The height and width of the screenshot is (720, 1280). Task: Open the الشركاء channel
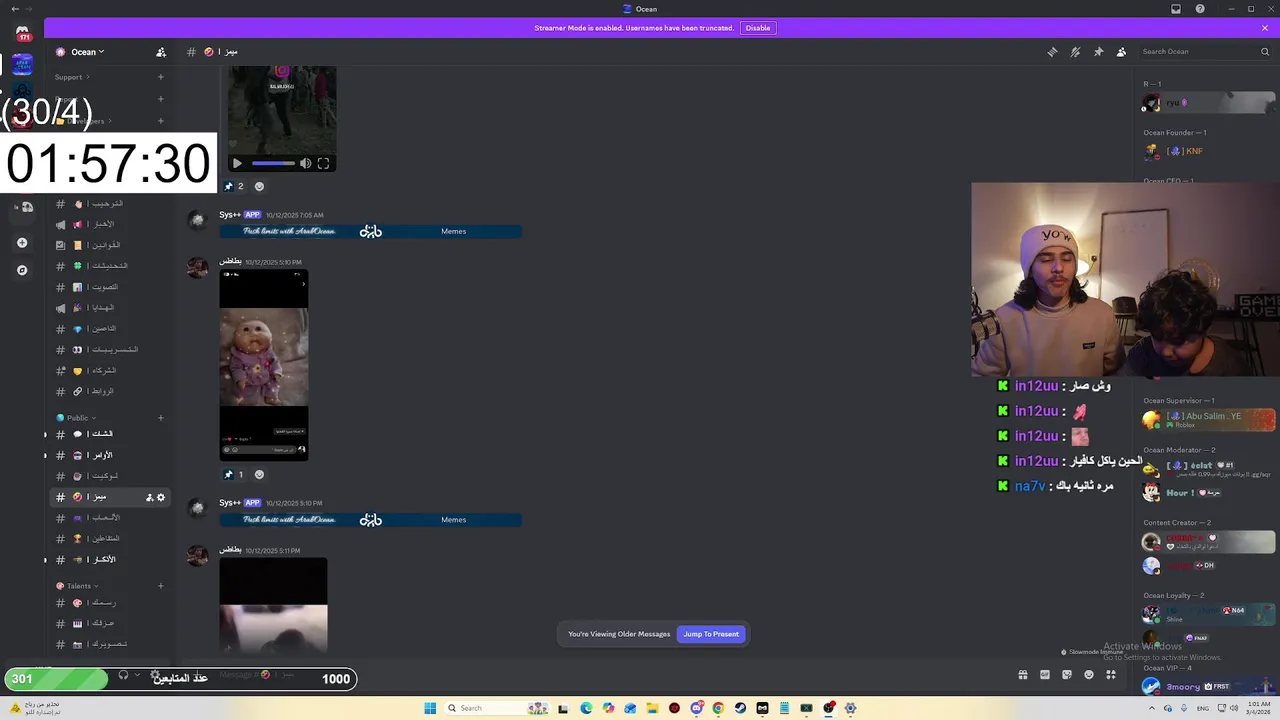click(x=110, y=371)
